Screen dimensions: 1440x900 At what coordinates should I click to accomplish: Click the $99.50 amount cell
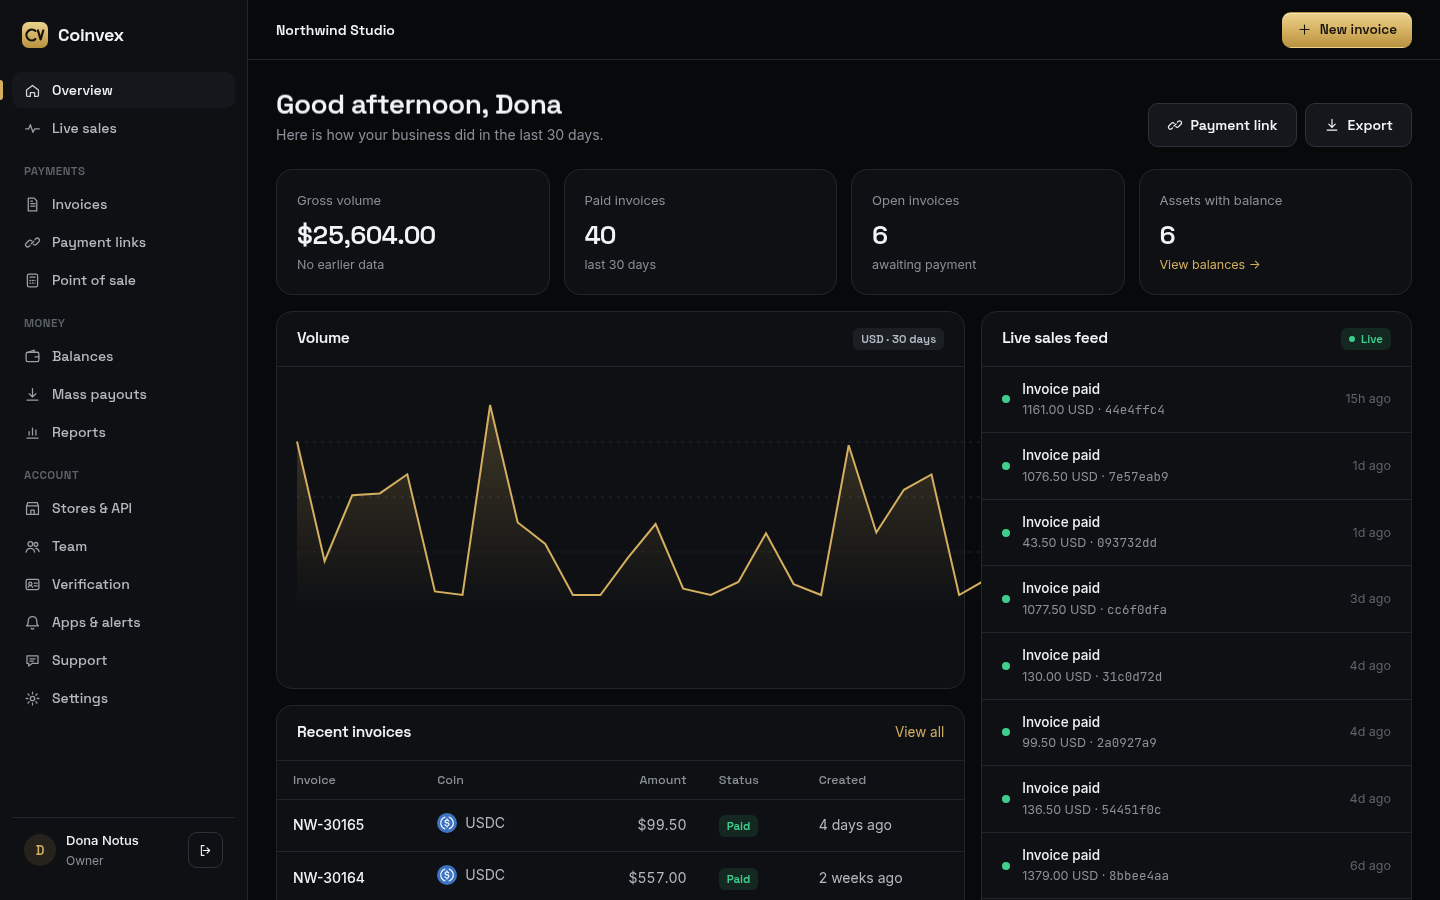(662, 825)
